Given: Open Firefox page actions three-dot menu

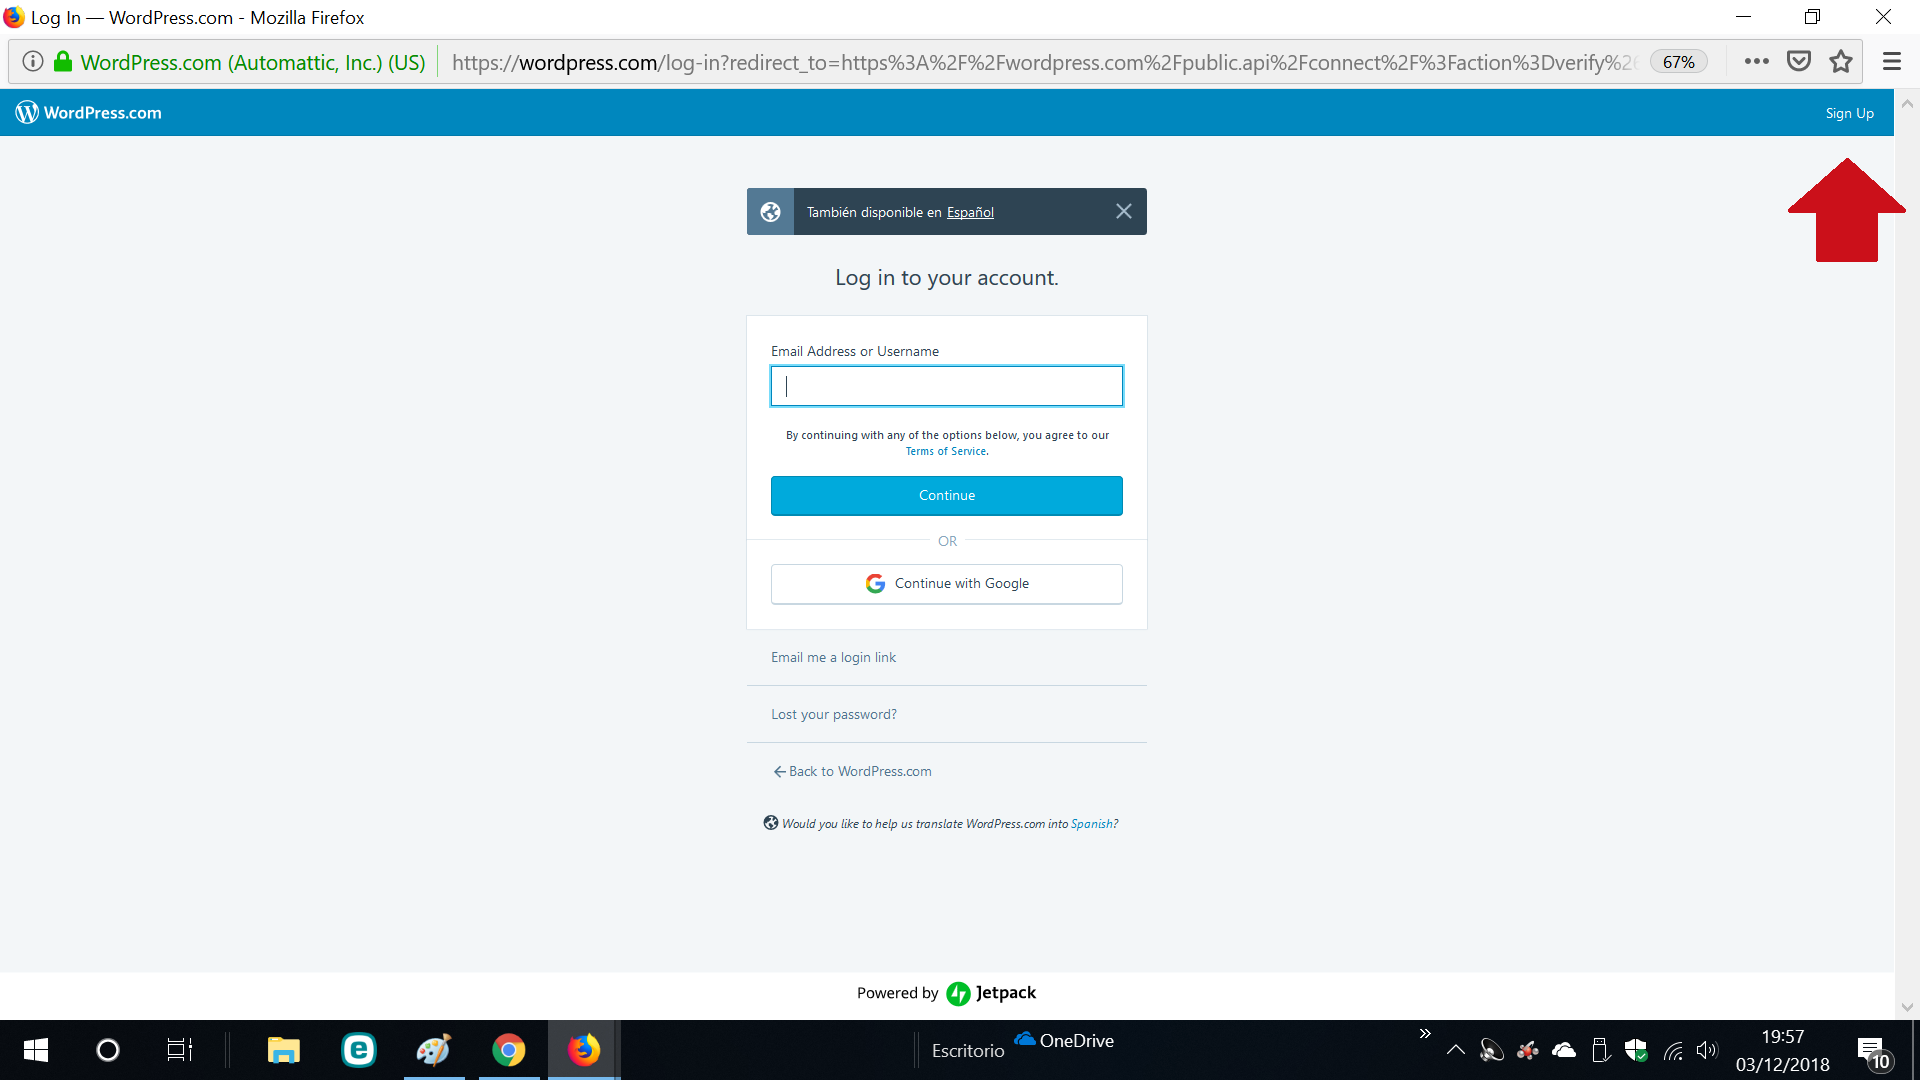Looking at the screenshot, I should click(x=1756, y=62).
